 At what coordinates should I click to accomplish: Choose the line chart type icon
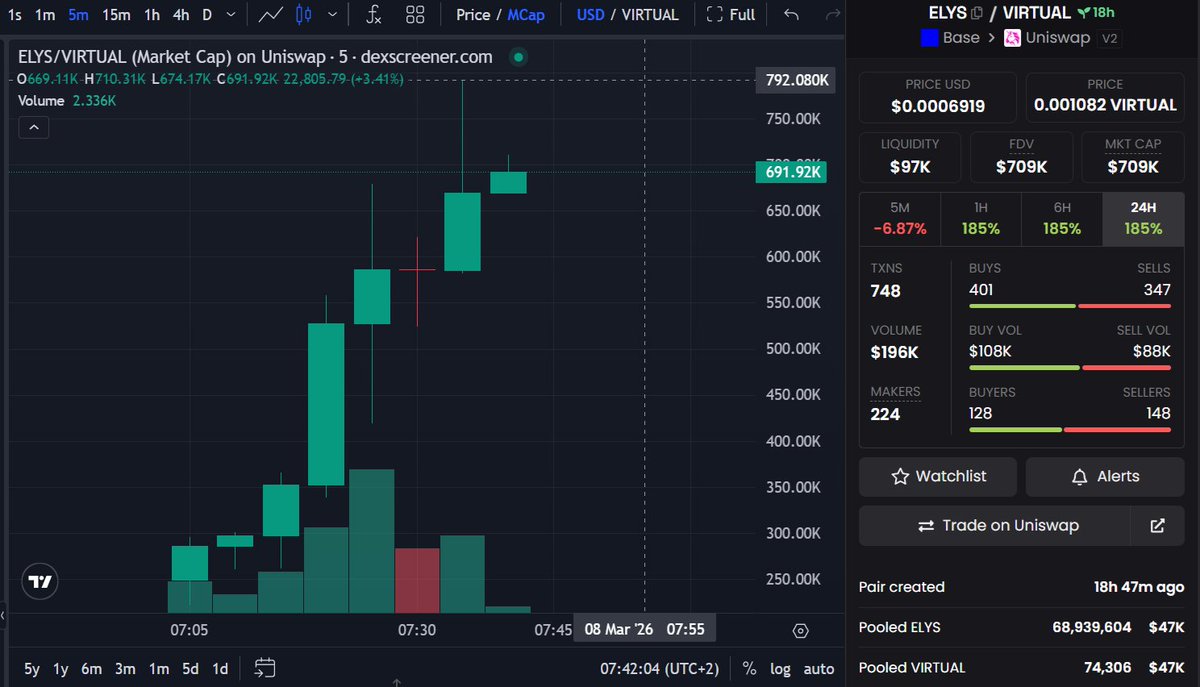[x=270, y=15]
